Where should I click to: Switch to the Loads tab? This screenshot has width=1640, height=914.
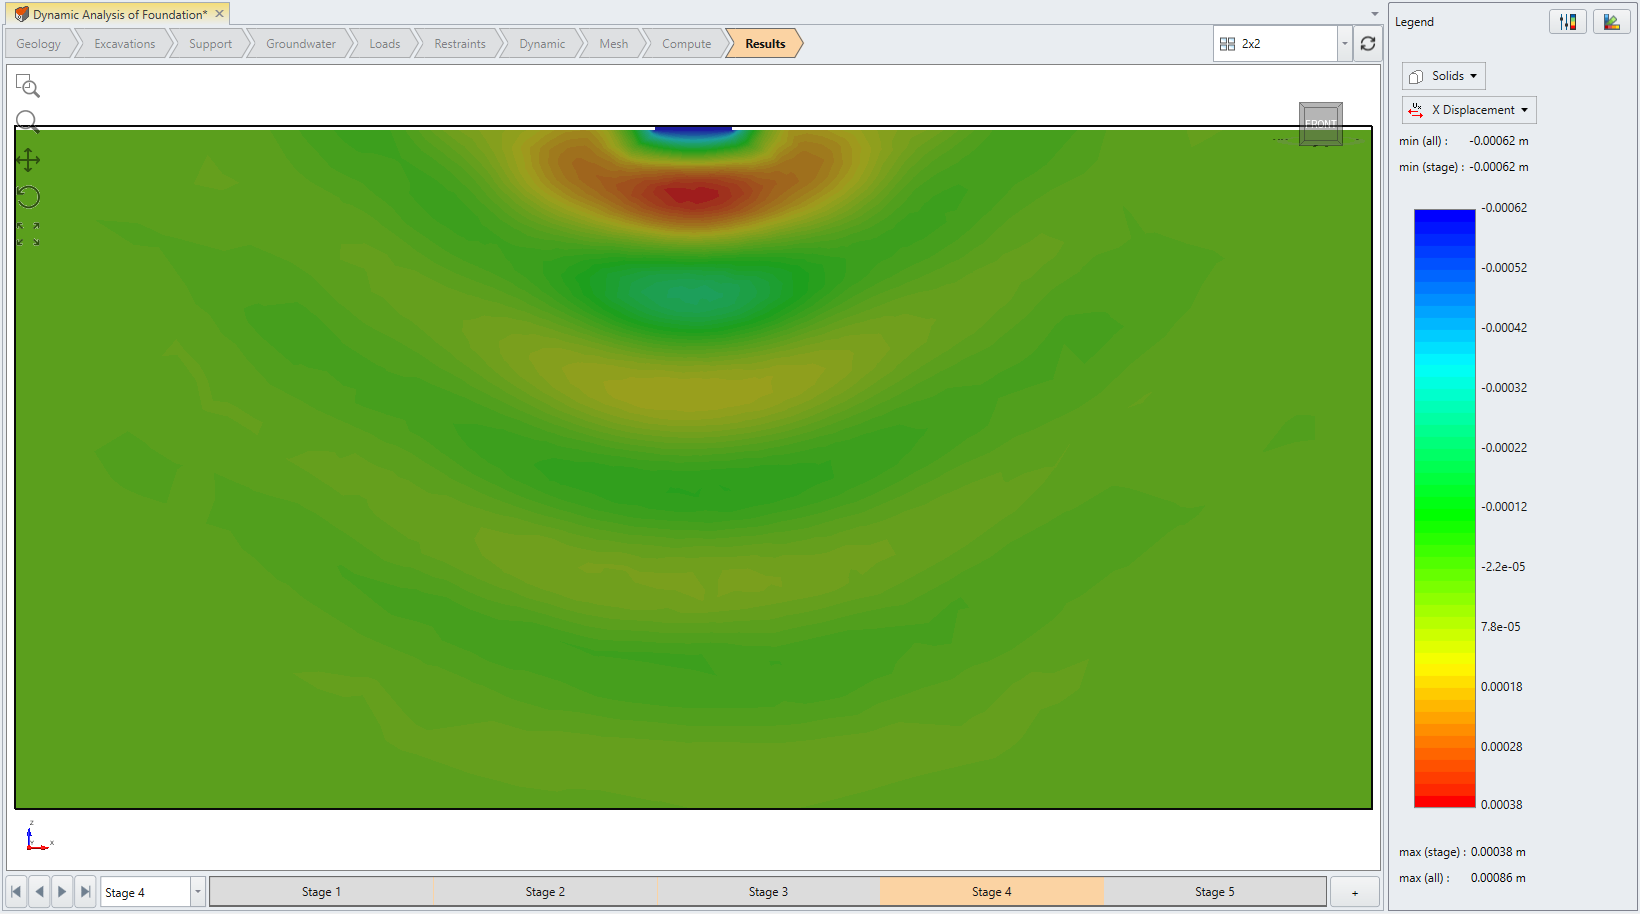coord(385,44)
